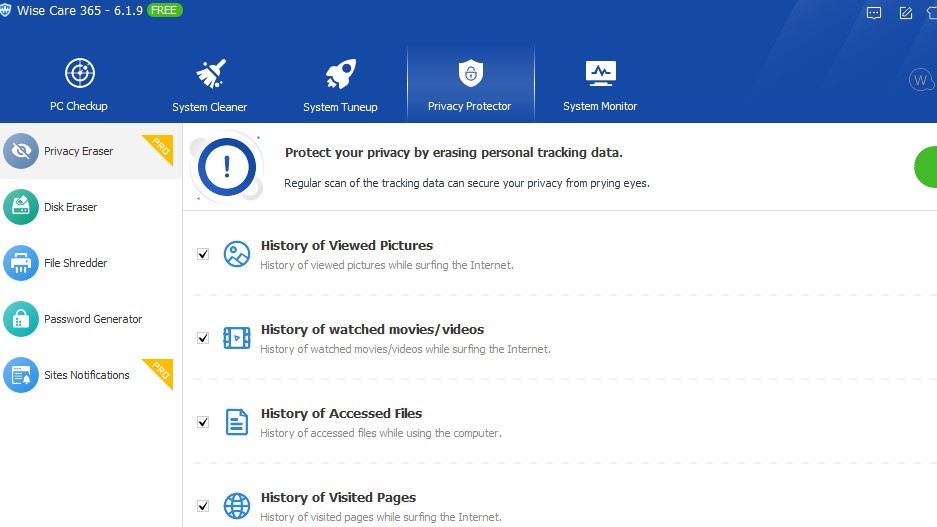Click the Accessed Files document icon
The height and width of the screenshot is (527, 937).
[x=237, y=422]
